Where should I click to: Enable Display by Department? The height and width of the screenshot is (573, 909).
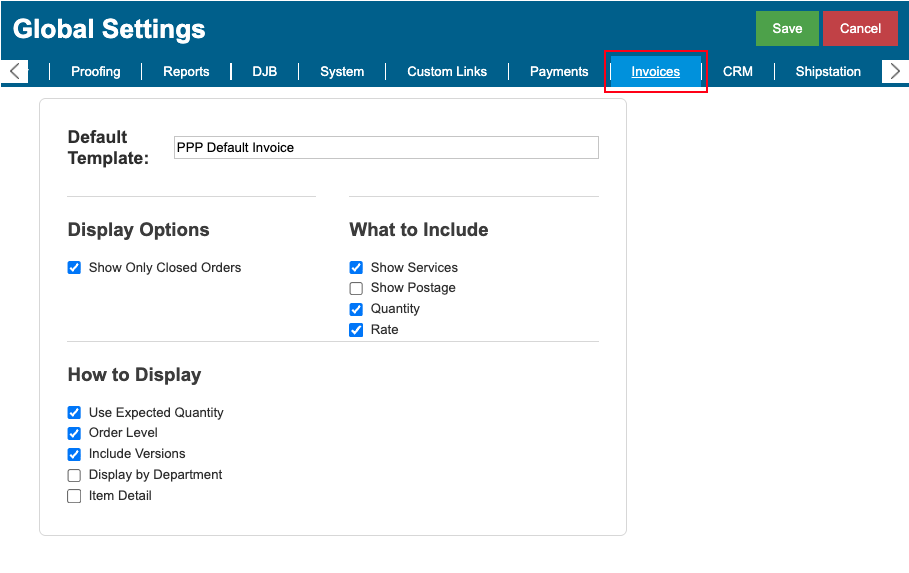click(x=74, y=475)
